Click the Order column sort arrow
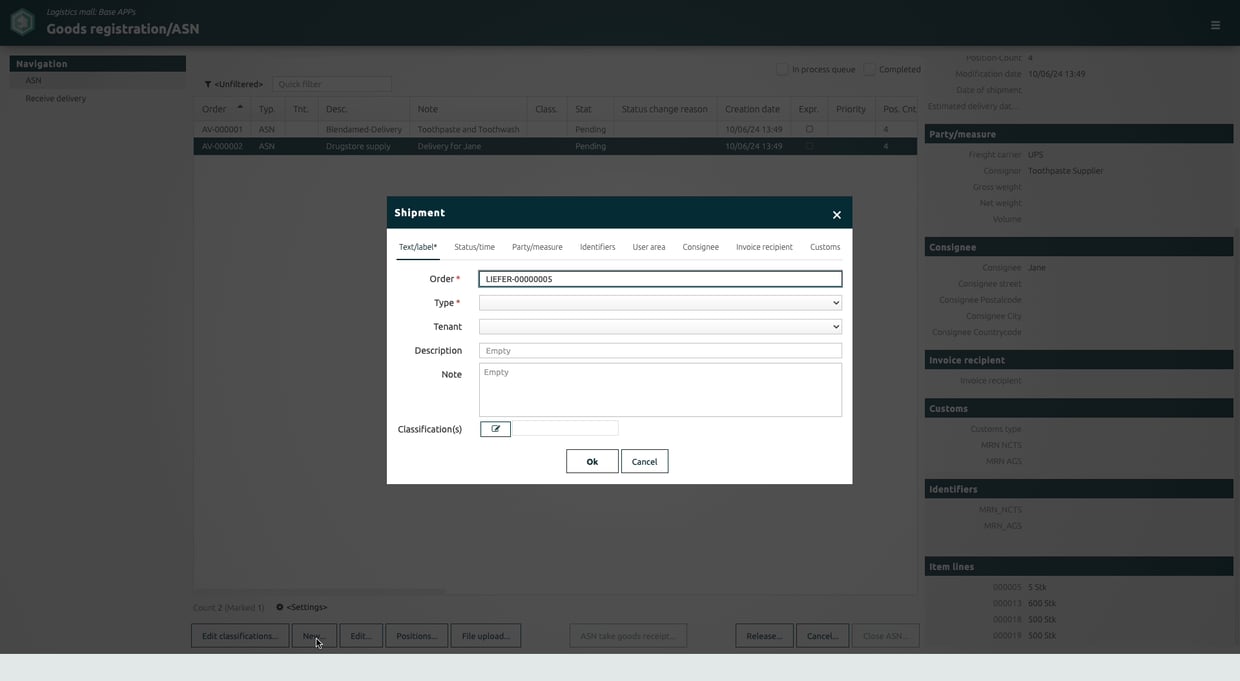1240x681 pixels. (240, 107)
